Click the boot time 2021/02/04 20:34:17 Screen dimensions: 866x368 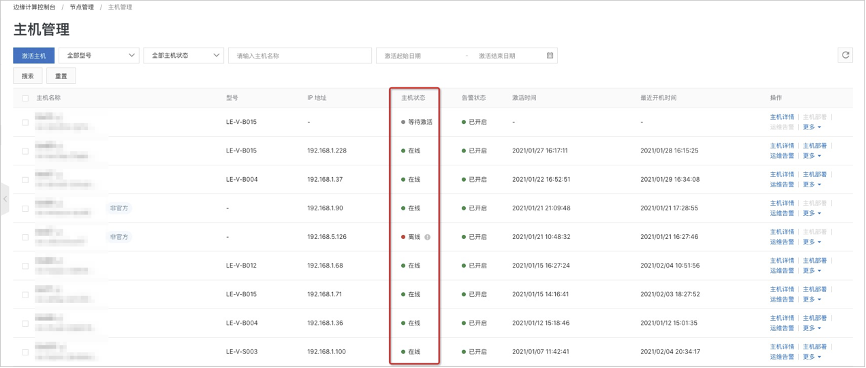click(x=670, y=352)
